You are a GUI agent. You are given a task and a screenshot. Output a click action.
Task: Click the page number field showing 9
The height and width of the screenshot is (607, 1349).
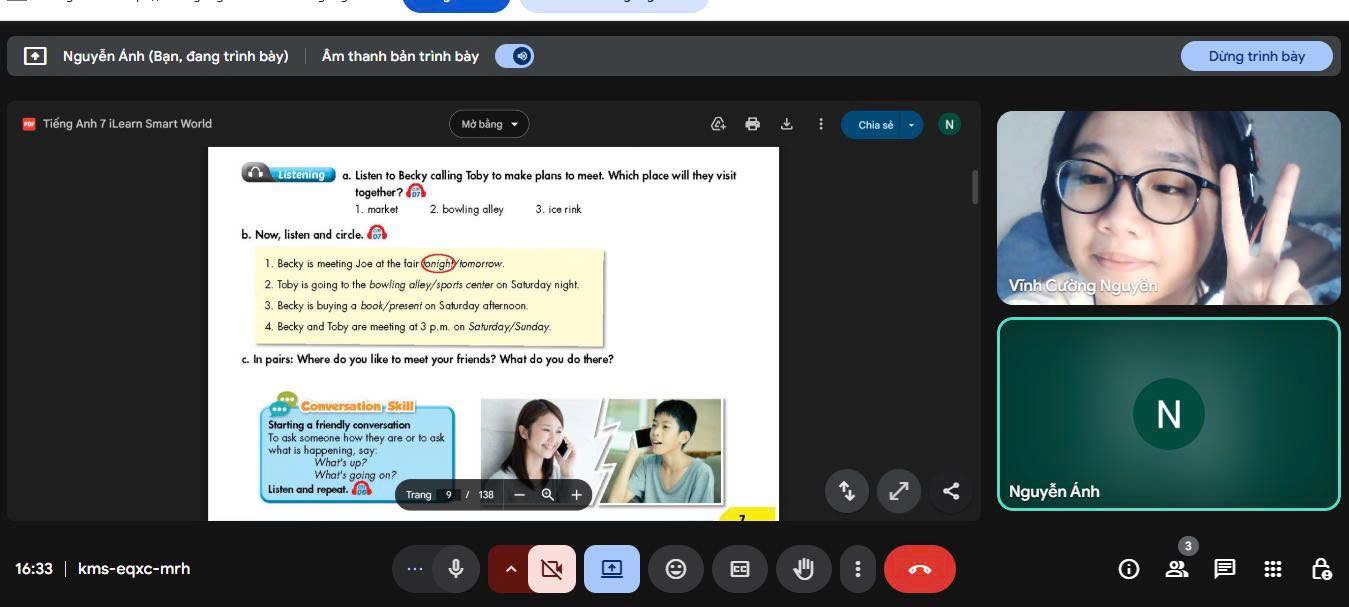click(x=449, y=494)
